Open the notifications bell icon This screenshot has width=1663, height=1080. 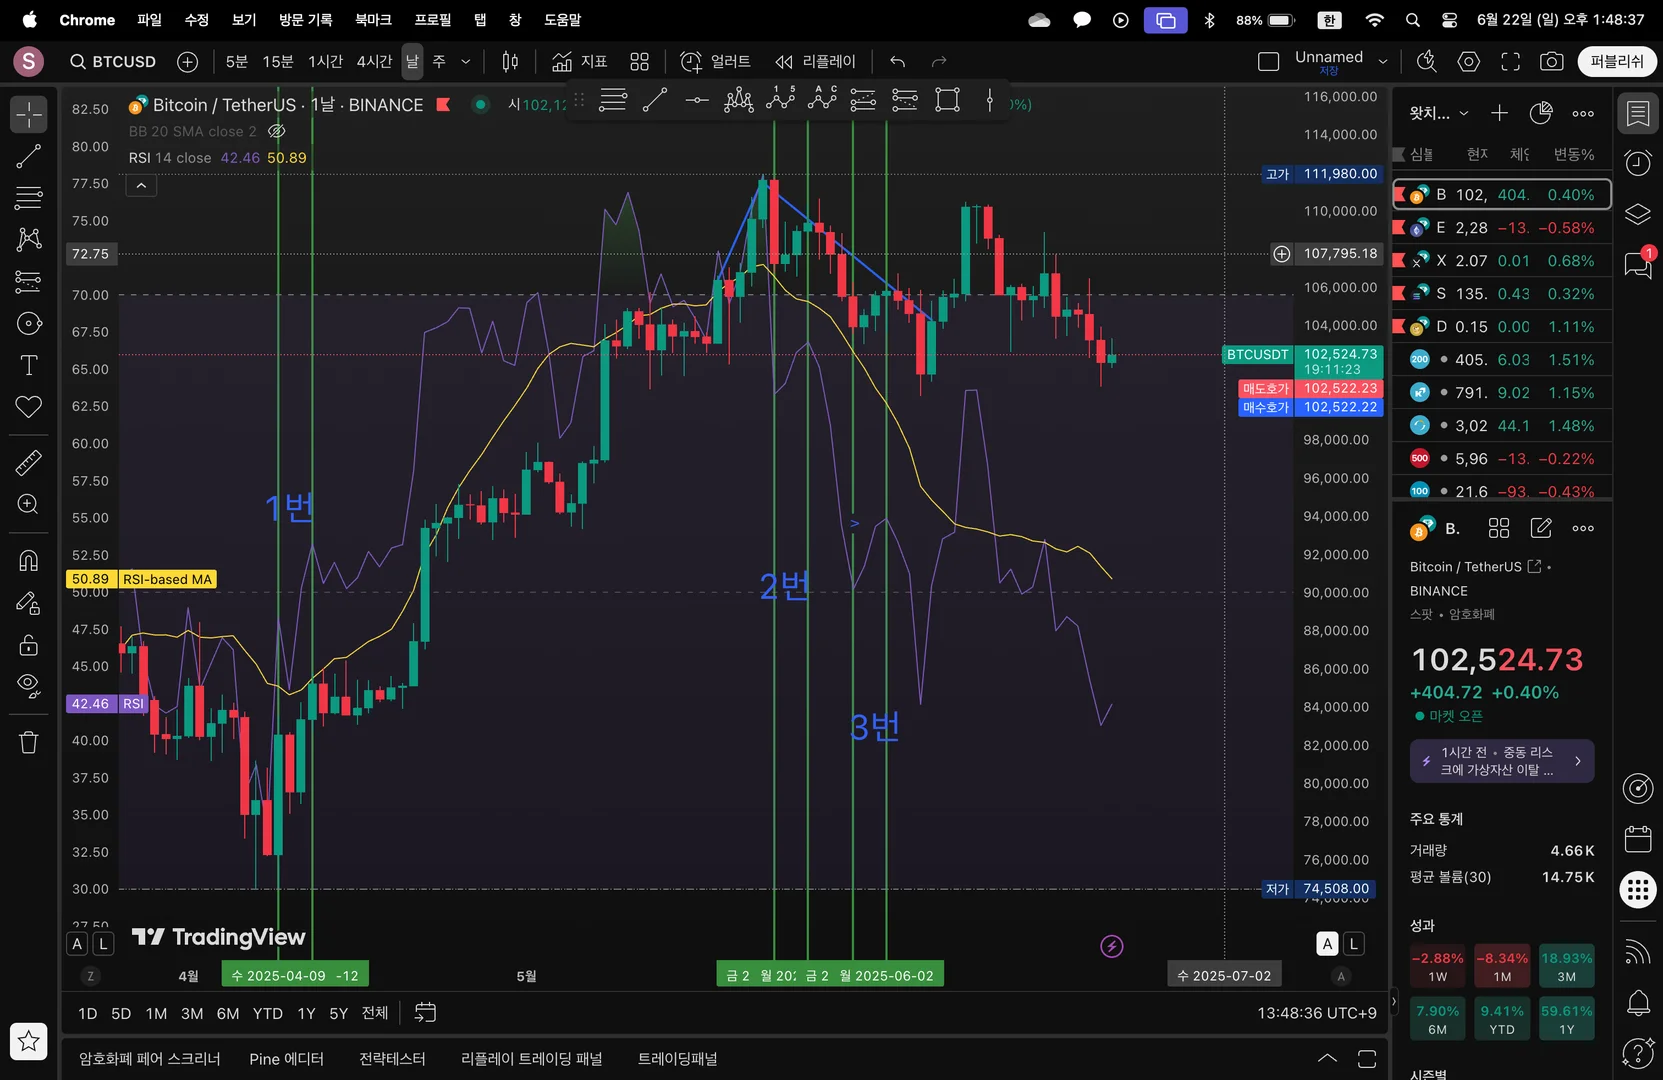(x=1638, y=1002)
